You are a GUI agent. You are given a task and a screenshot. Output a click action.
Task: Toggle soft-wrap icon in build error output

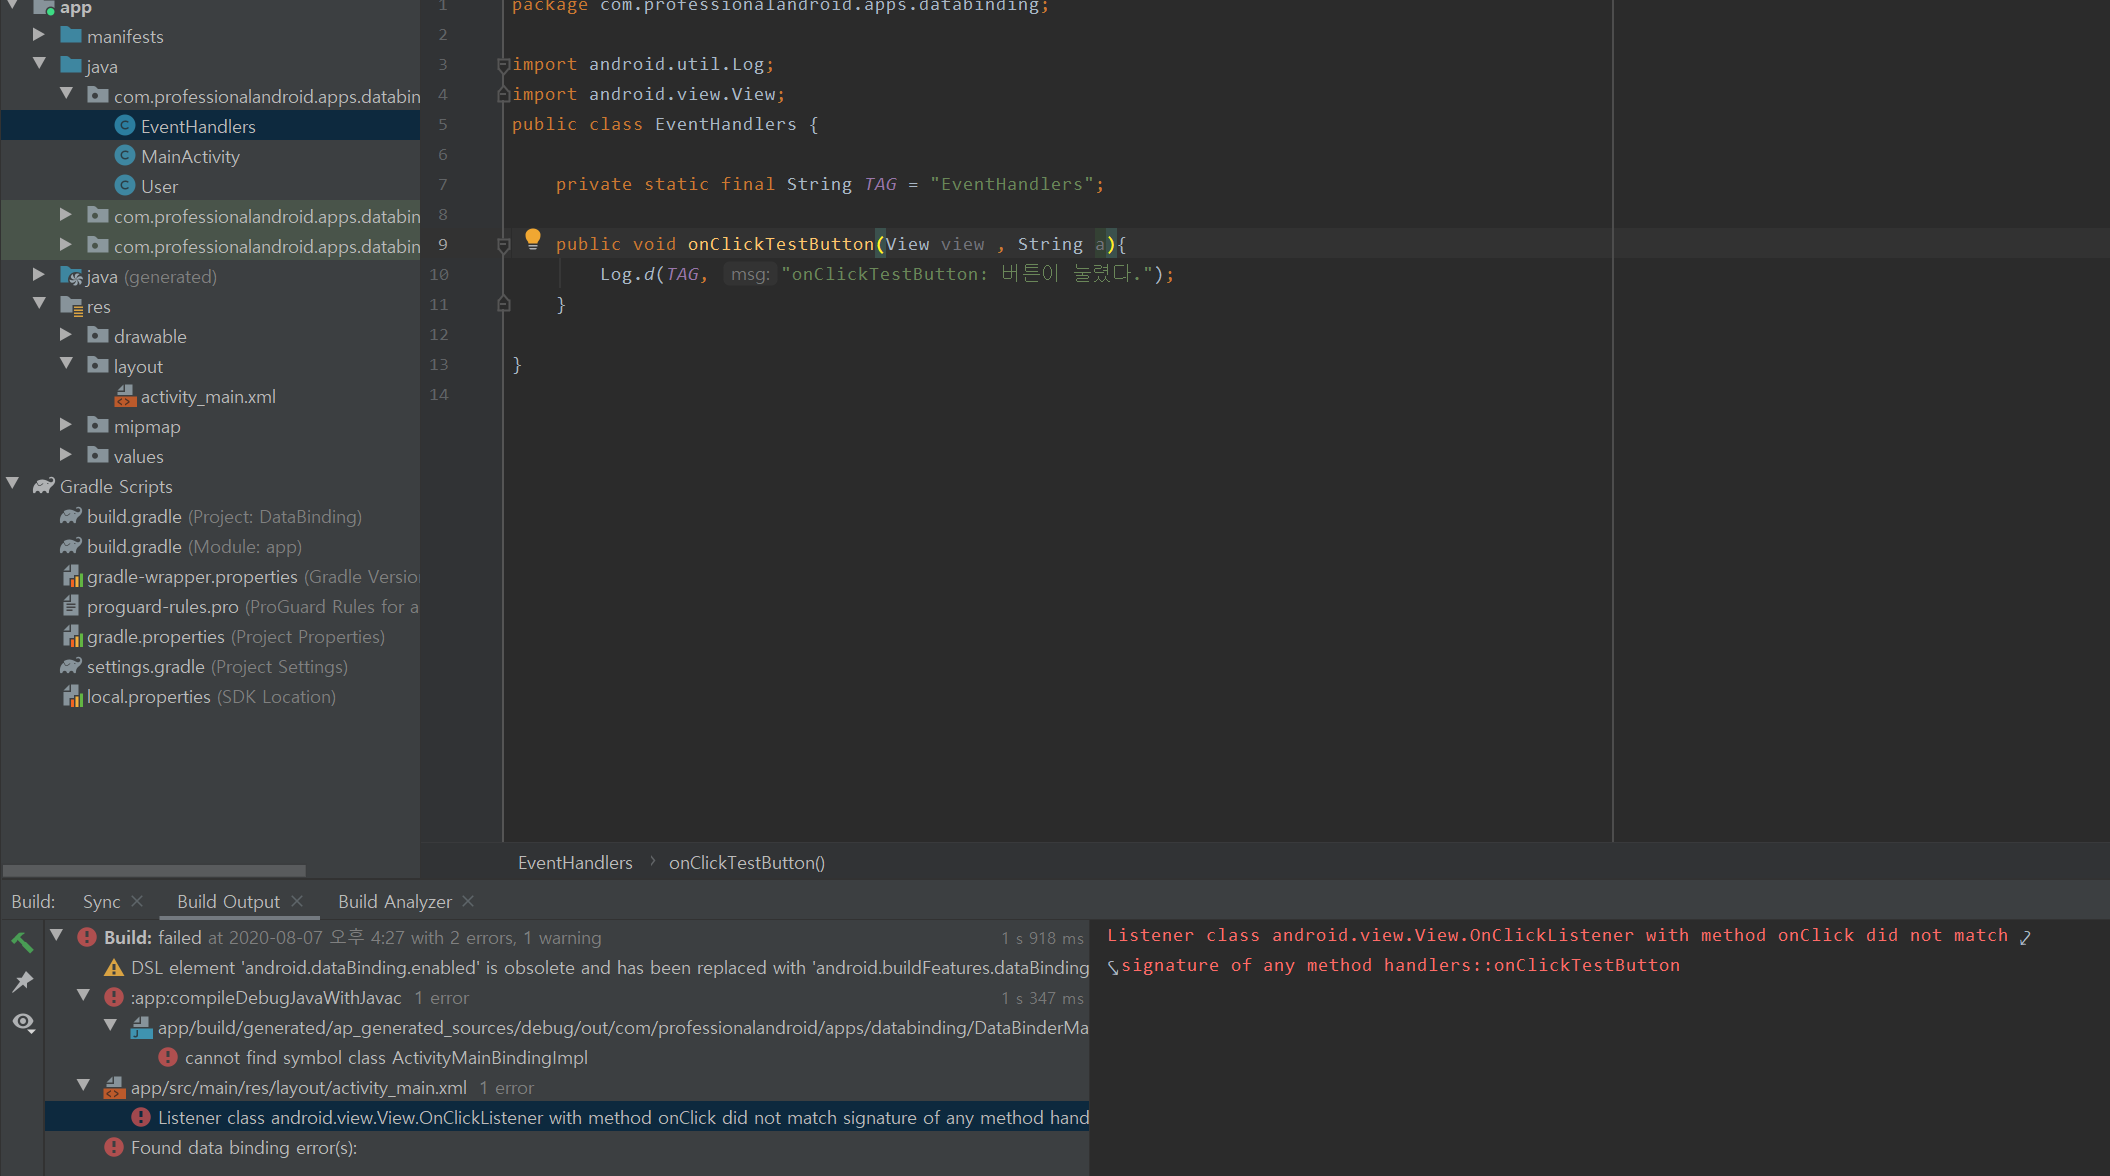[2025, 937]
